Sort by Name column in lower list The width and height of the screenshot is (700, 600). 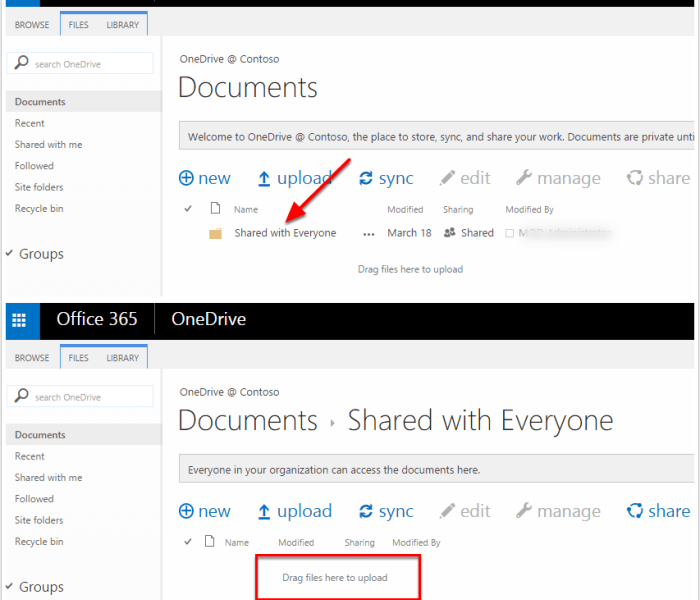tap(237, 543)
